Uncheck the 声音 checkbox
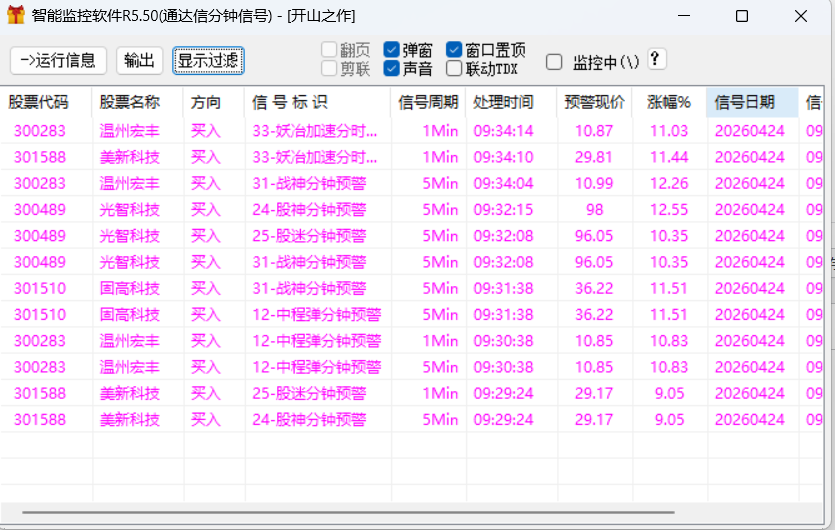Screen dimensions: 835x530 pos(391,68)
